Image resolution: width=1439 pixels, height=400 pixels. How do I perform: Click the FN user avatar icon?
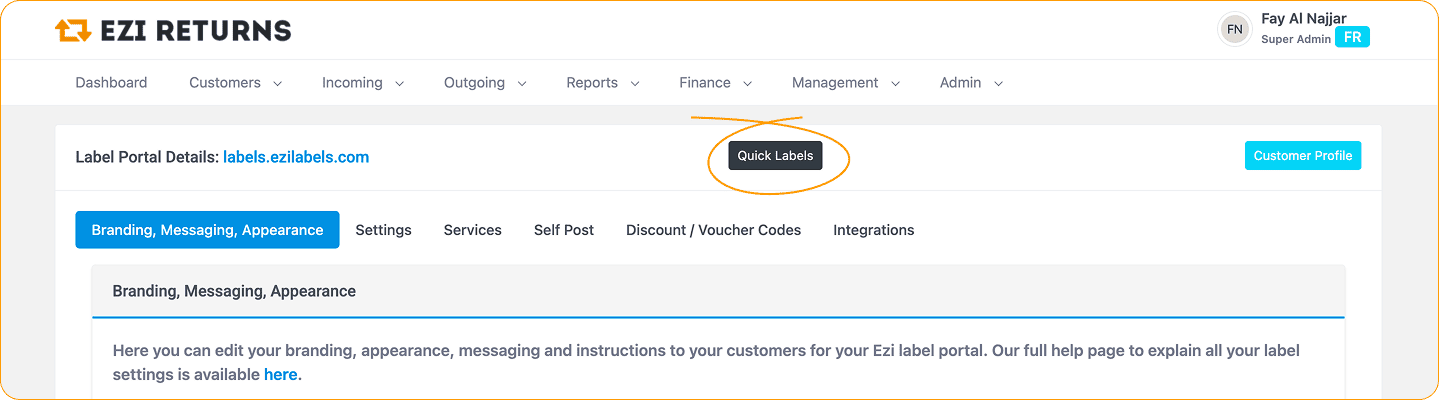tap(1234, 30)
